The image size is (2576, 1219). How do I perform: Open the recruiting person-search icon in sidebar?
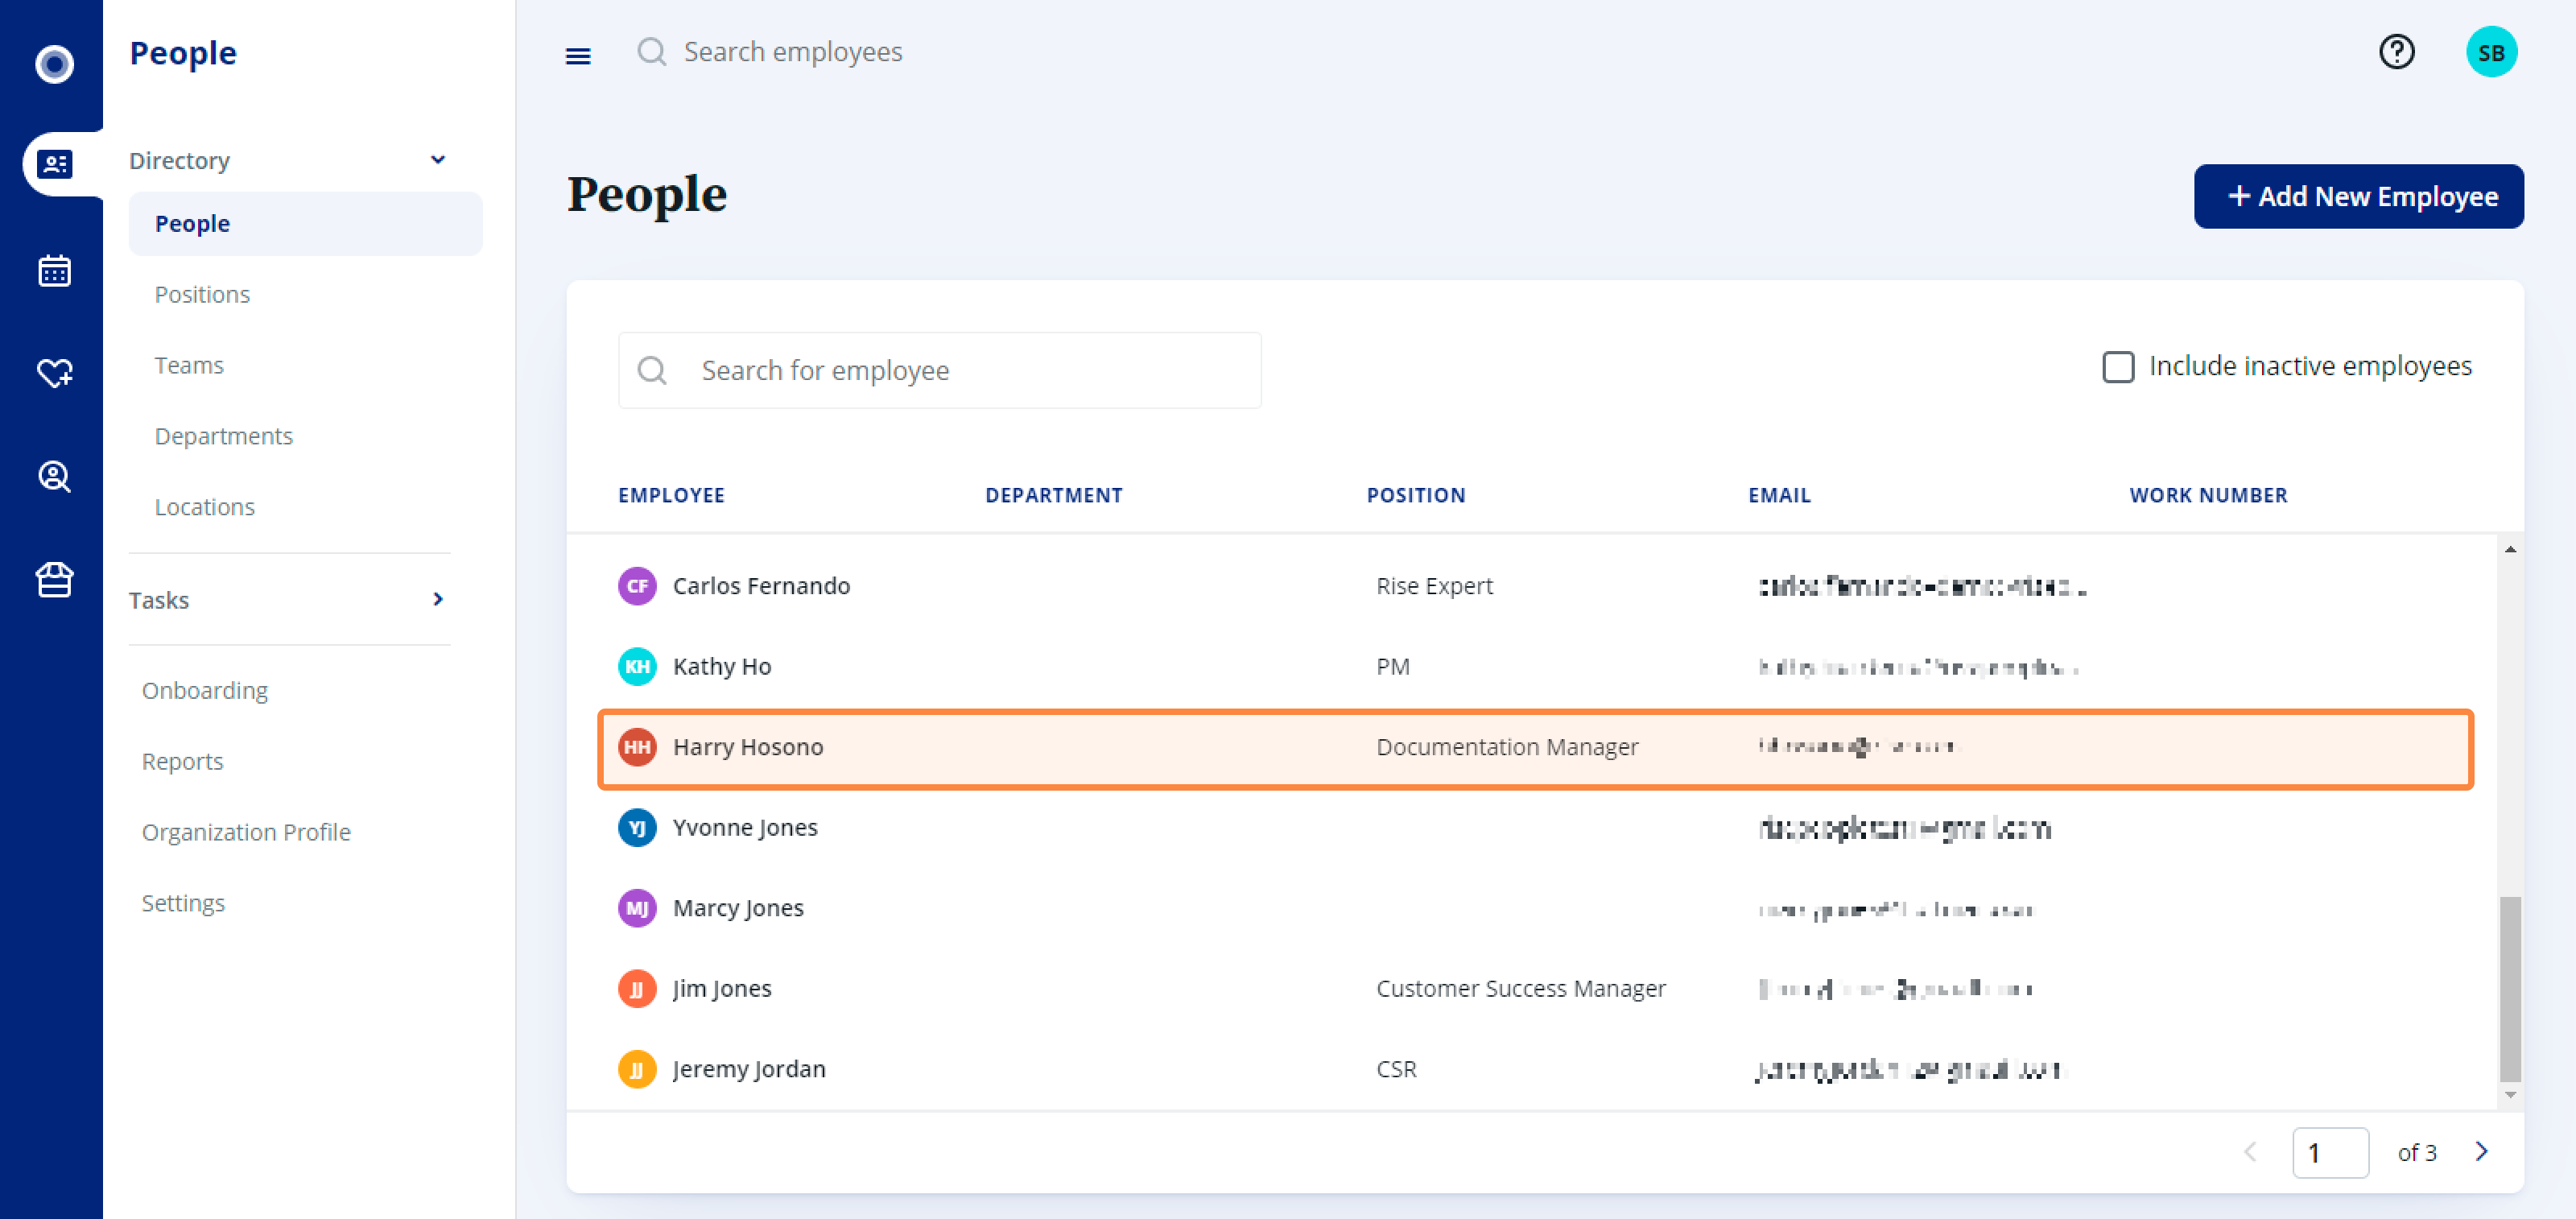(x=55, y=477)
